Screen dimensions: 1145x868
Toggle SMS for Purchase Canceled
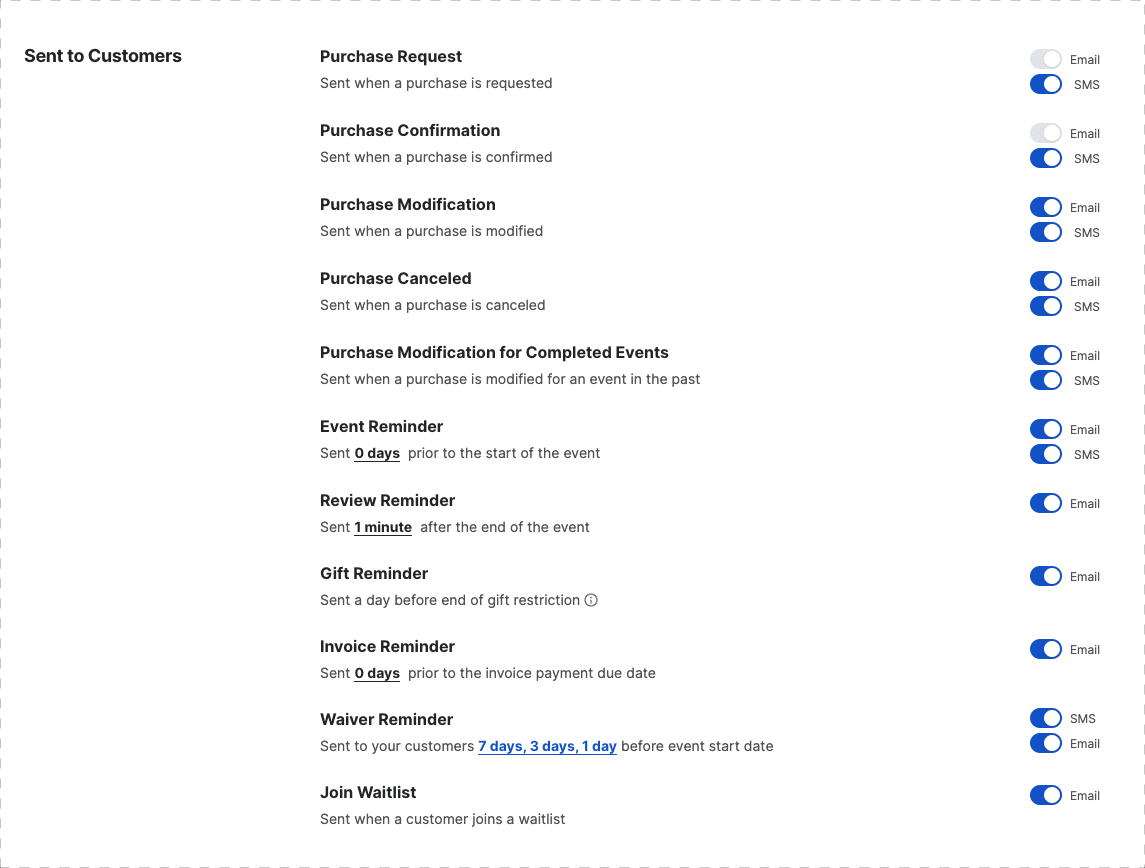click(x=1046, y=306)
